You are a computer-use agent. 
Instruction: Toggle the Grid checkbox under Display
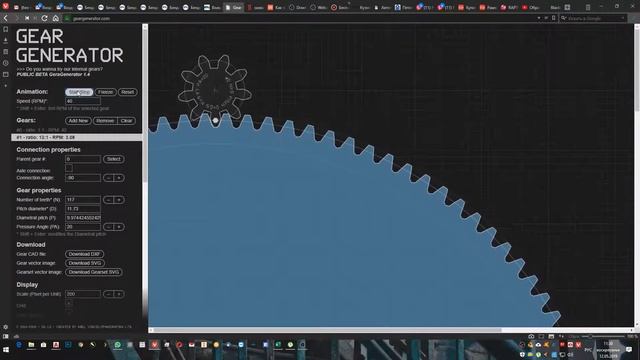click(69, 304)
